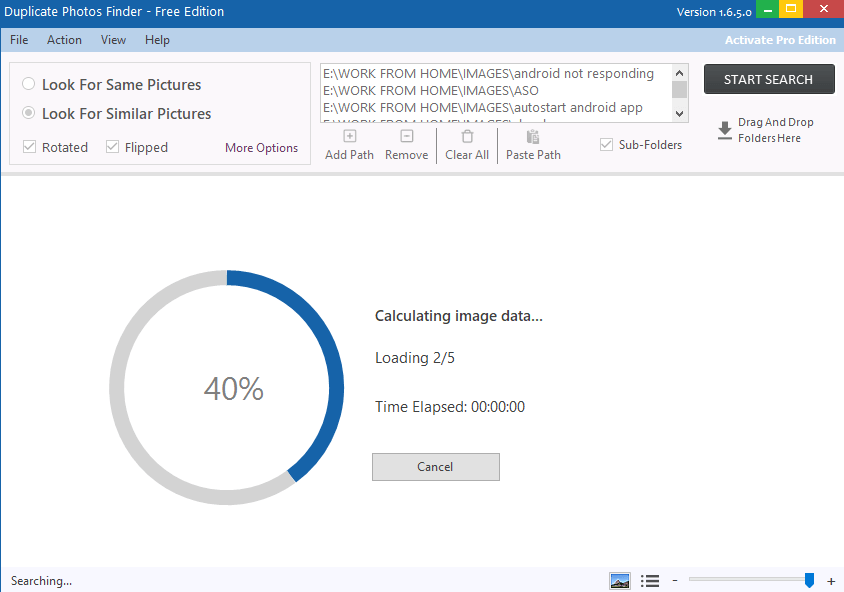Toggle the Flipped checkbox
The height and width of the screenshot is (592, 844).
(x=112, y=146)
